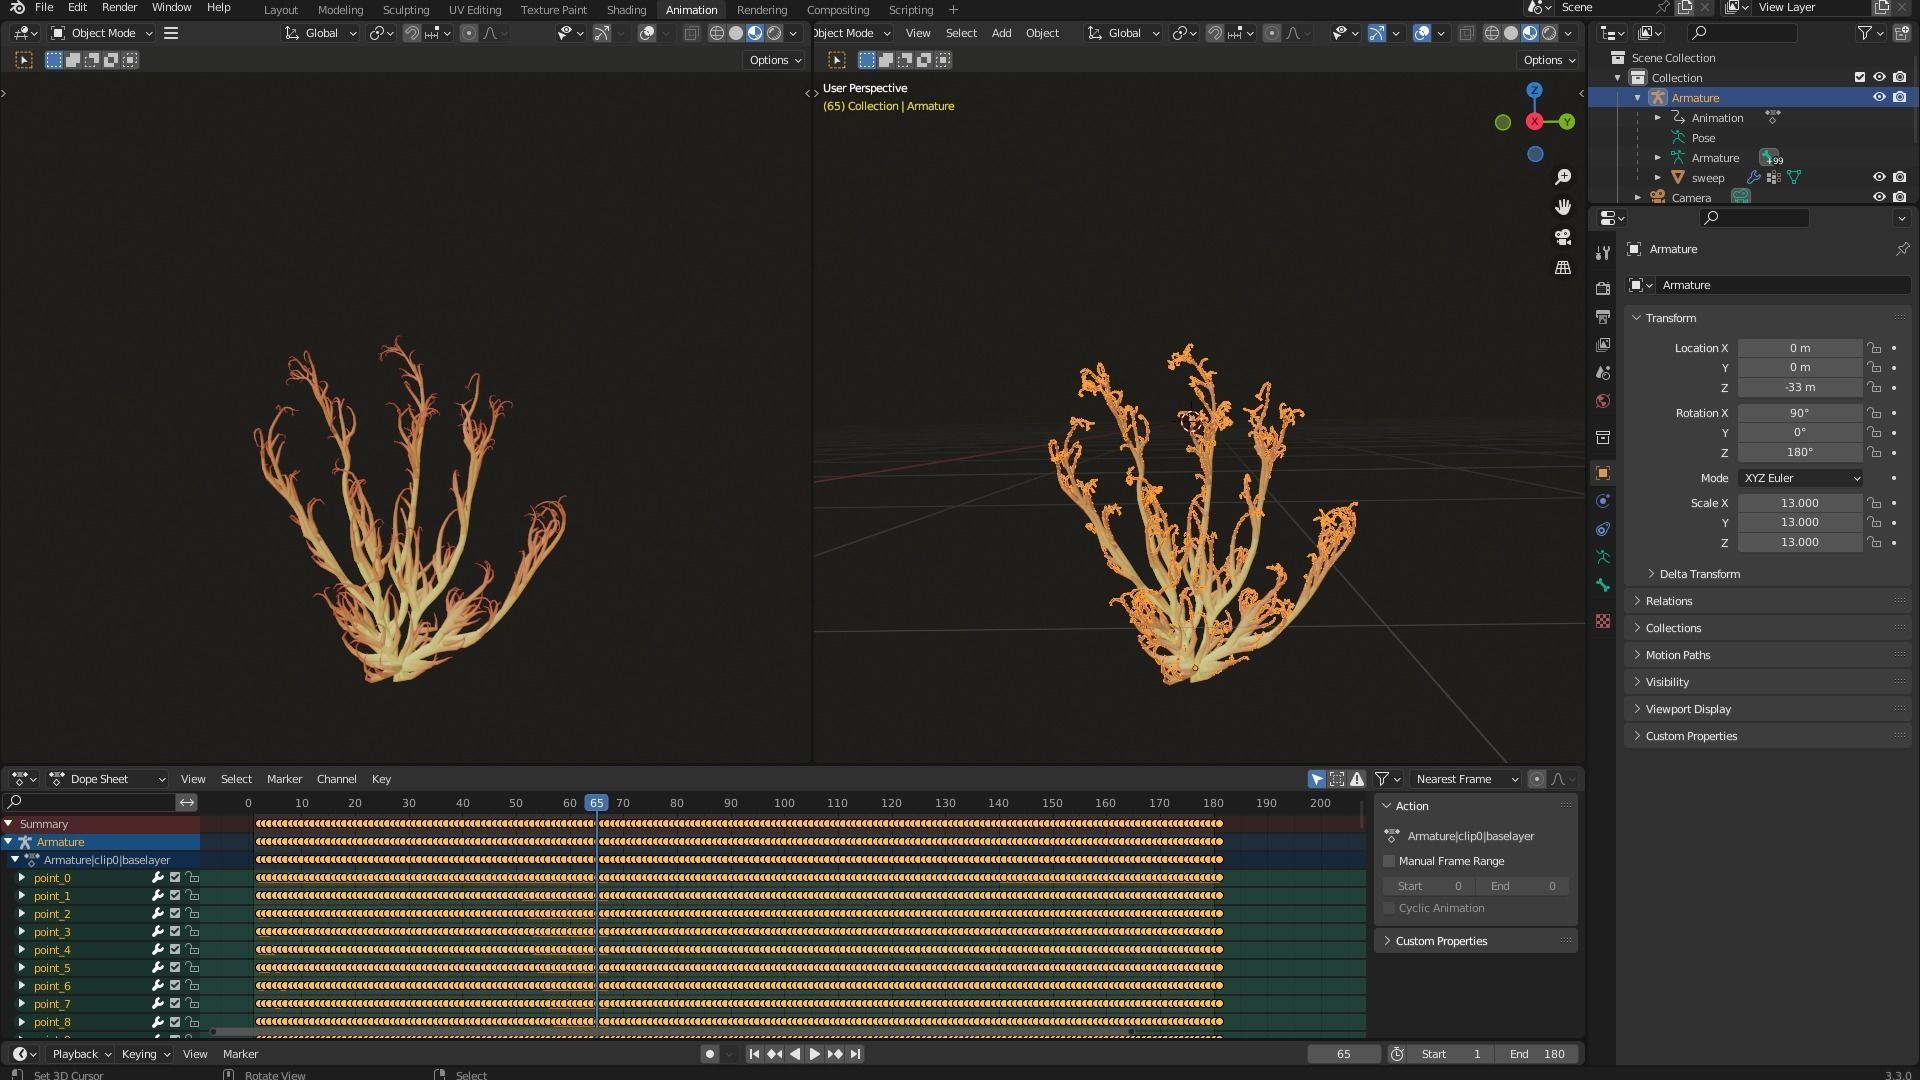Jump to previous keyframe
Viewport: 1920px width, 1080px height.
coord(774,1054)
